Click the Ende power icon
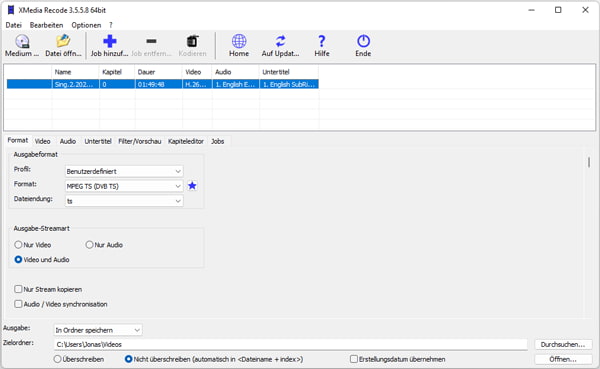600x369 pixels. click(363, 41)
